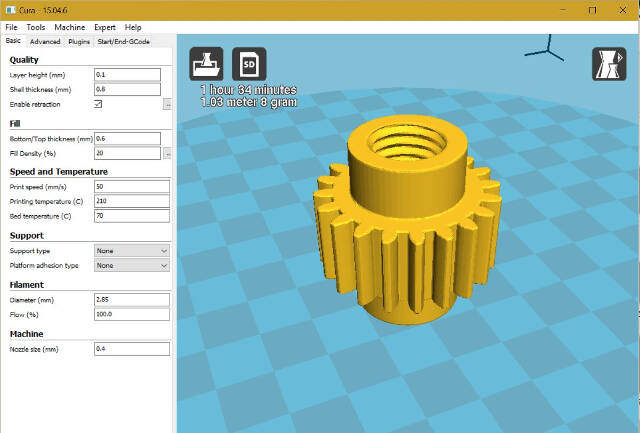Image resolution: width=640 pixels, height=433 pixels.
Task: Open Fill Density settings ellipsis button
Action: (x=167, y=153)
